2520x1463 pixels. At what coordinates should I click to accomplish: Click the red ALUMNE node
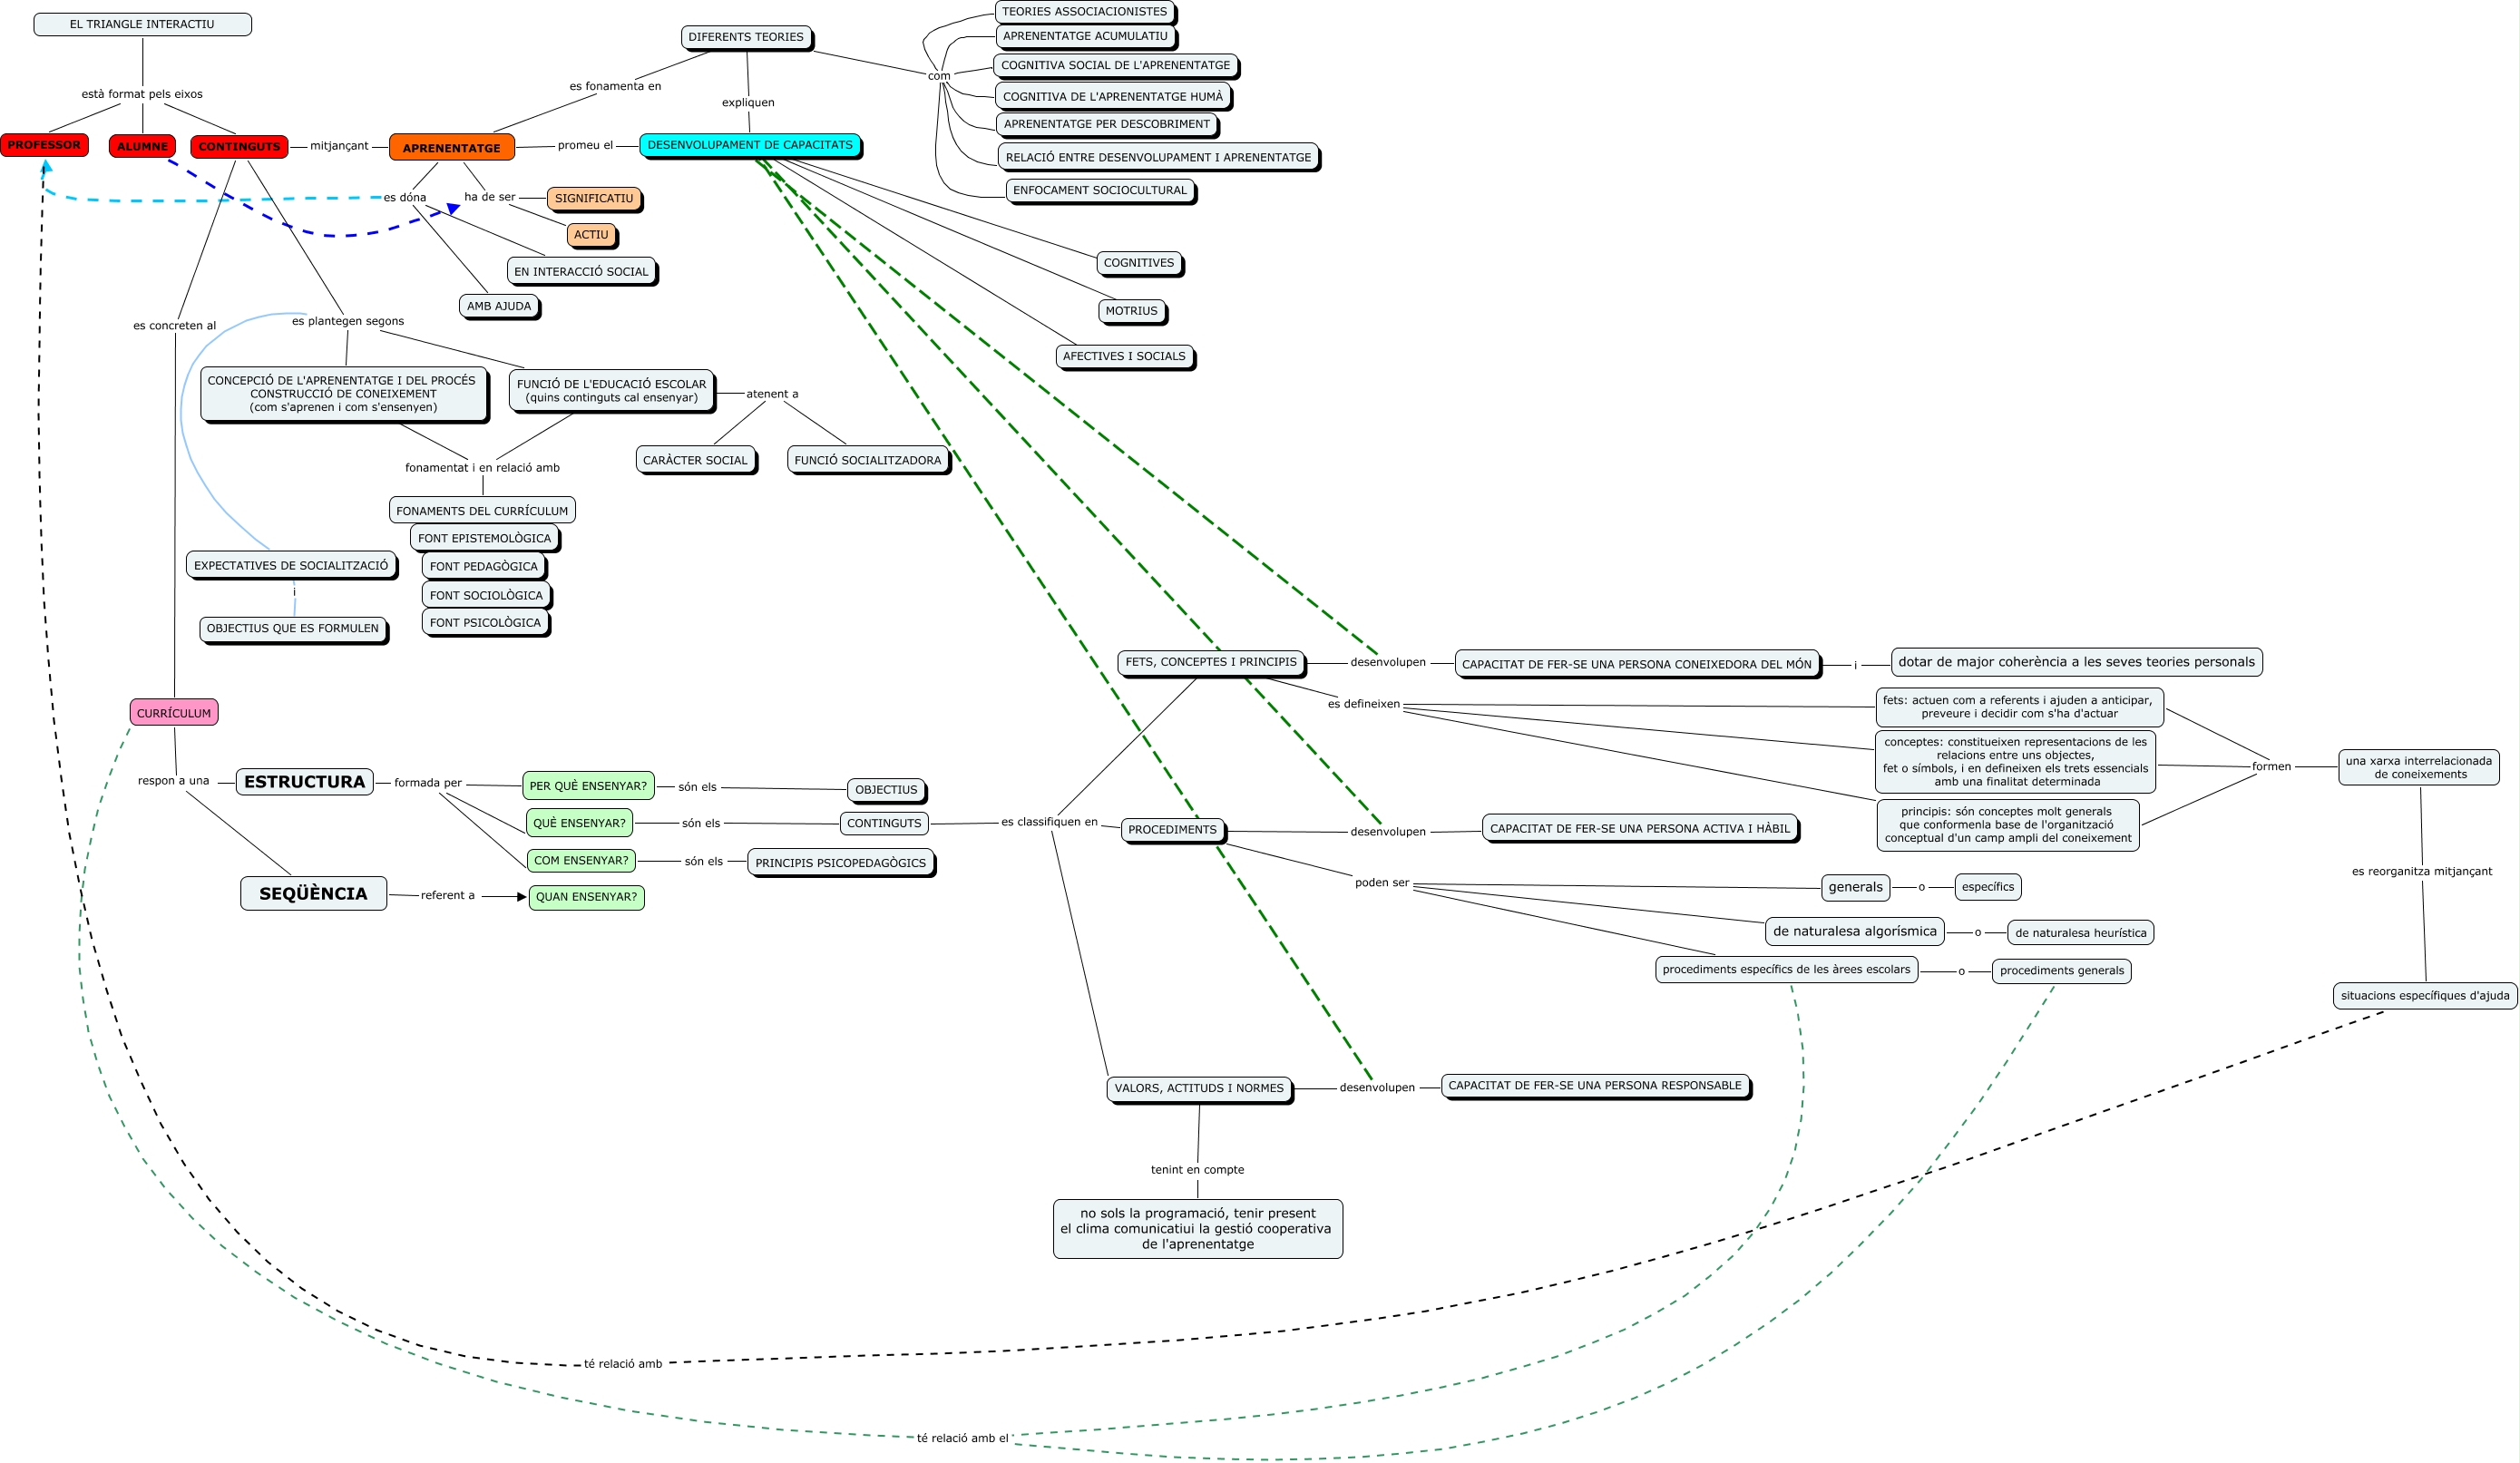tap(142, 146)
